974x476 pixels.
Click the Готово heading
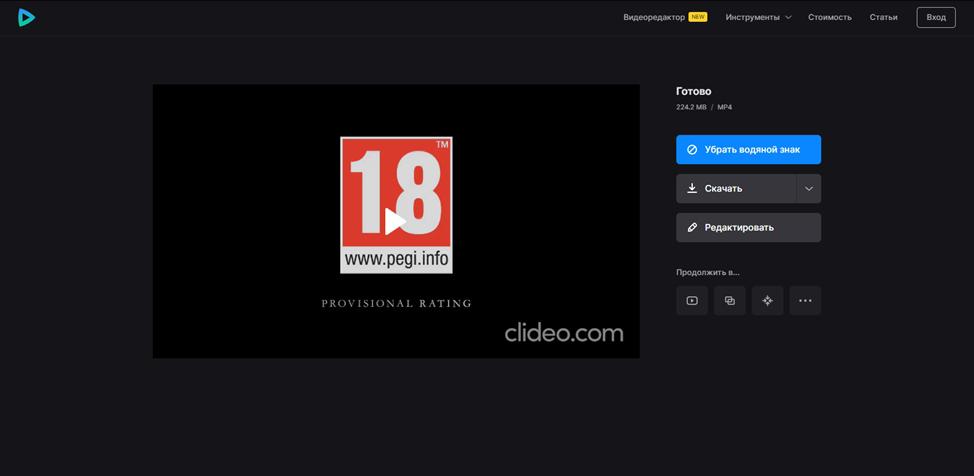tap(694, 91)
